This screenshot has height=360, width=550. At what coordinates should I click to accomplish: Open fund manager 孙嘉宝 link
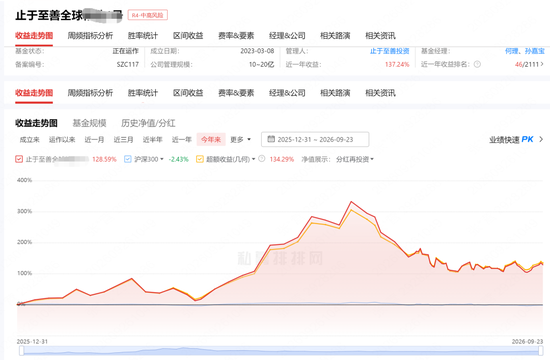(535, 51)
